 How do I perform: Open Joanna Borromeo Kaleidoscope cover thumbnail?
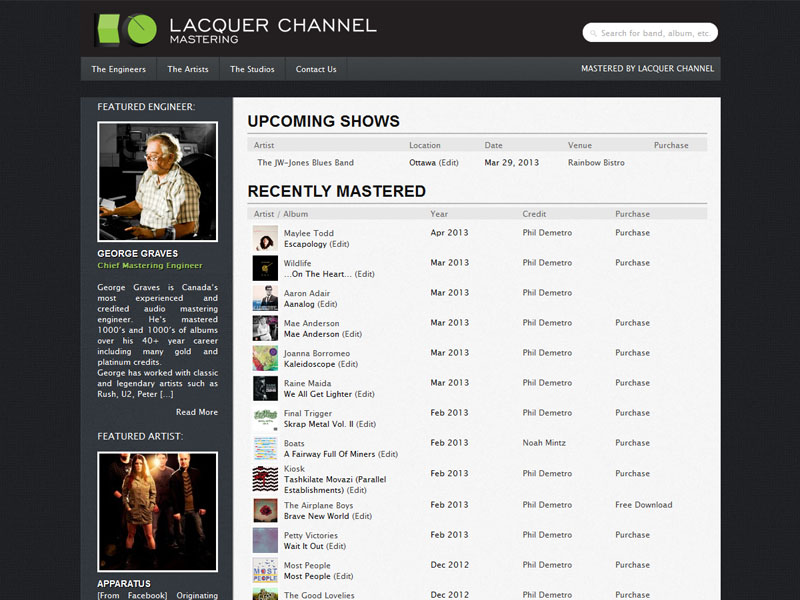pyautogui.click(x=265, y=358)
